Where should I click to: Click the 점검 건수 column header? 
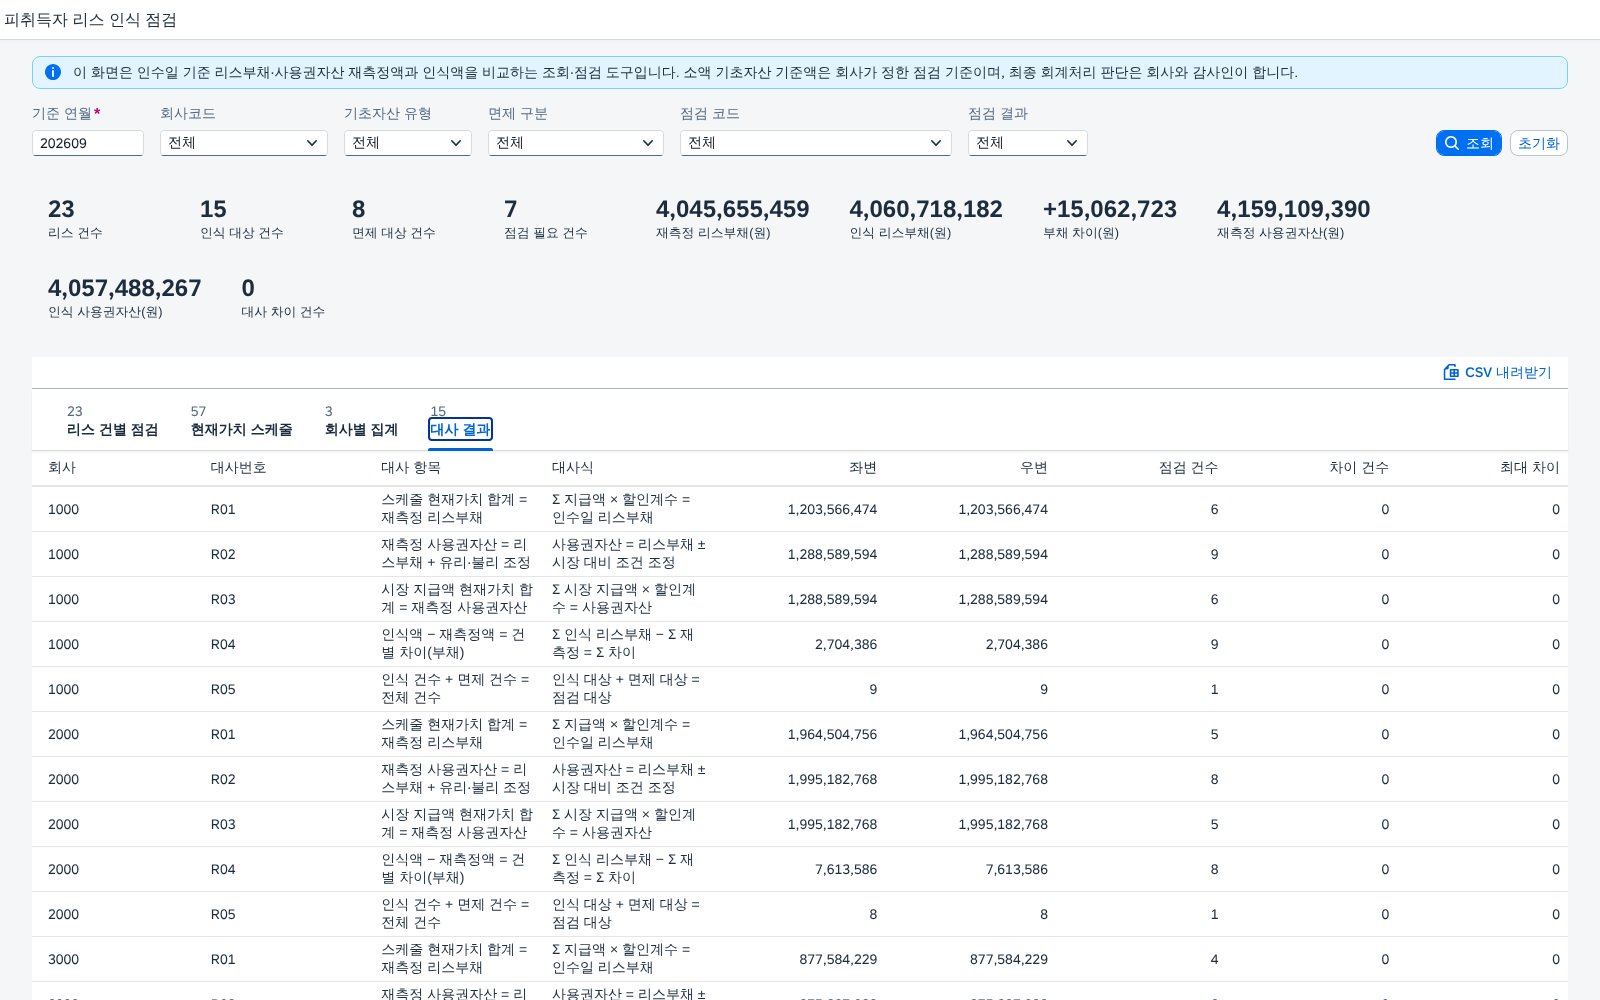point(1189,468)
